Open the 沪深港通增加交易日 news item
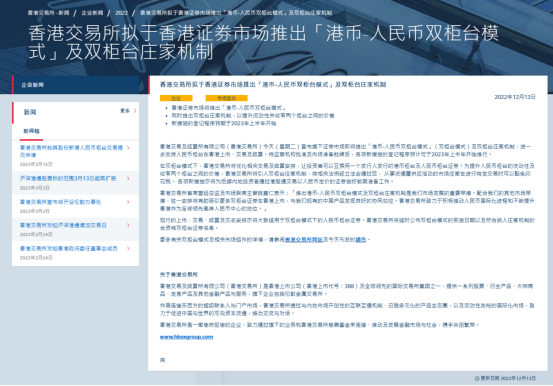Screen dimensions: 553x386 (63, 225)
